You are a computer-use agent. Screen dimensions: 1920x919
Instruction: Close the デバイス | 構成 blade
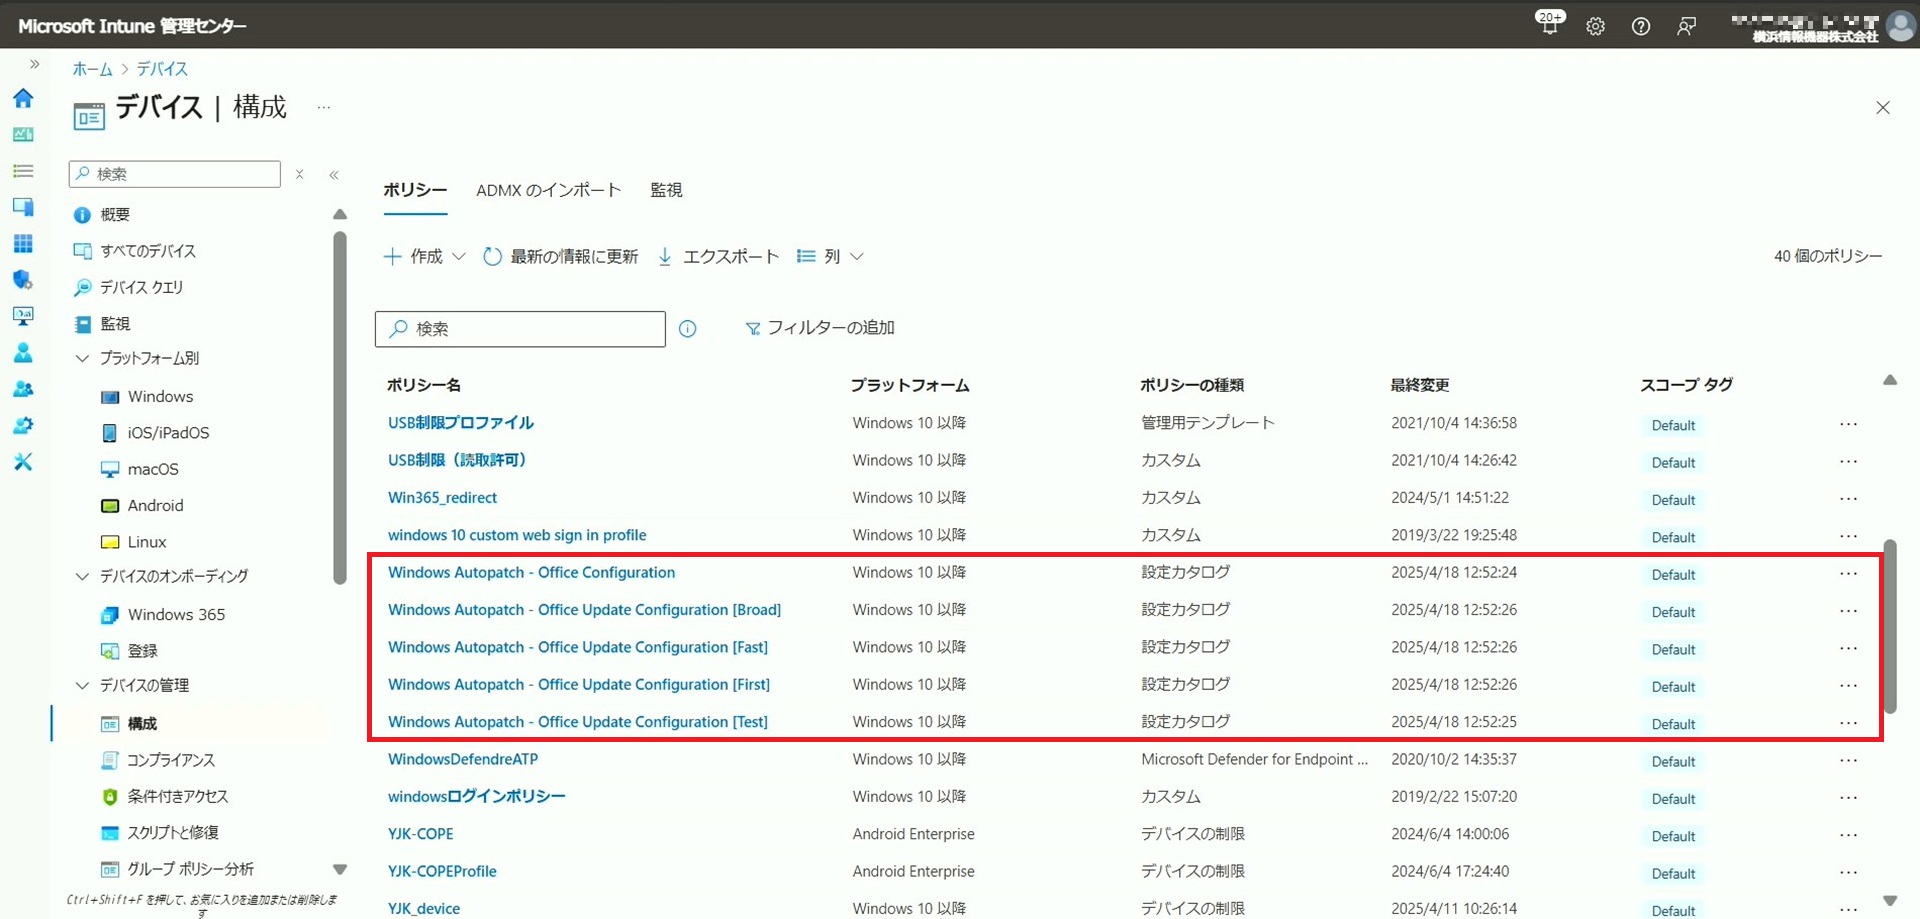(1883, 108)
